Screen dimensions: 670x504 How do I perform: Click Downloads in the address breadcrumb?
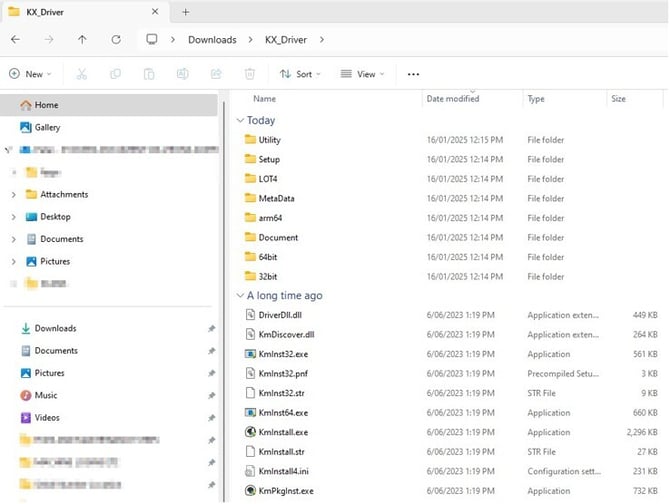(214, 40)
